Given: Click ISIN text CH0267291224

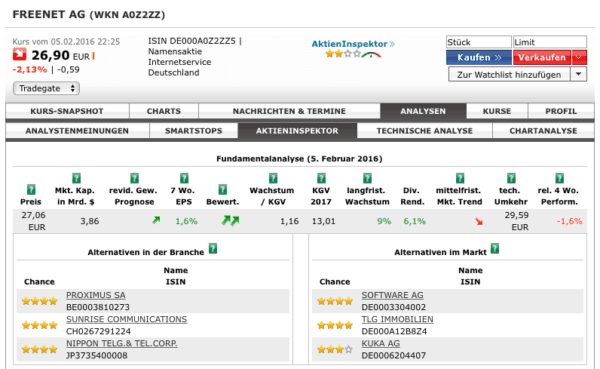Looking at the screenshot, I should coord(98,331).
